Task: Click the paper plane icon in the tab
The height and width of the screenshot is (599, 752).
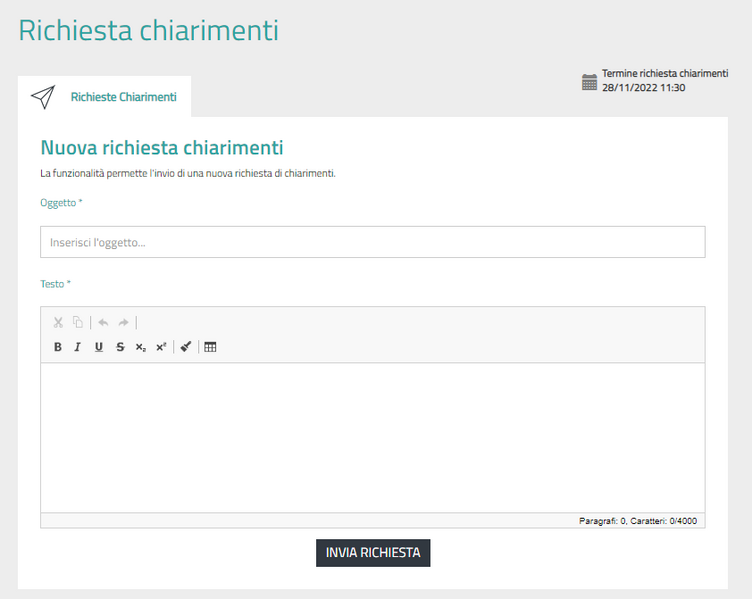Action: tap(42, 97)
